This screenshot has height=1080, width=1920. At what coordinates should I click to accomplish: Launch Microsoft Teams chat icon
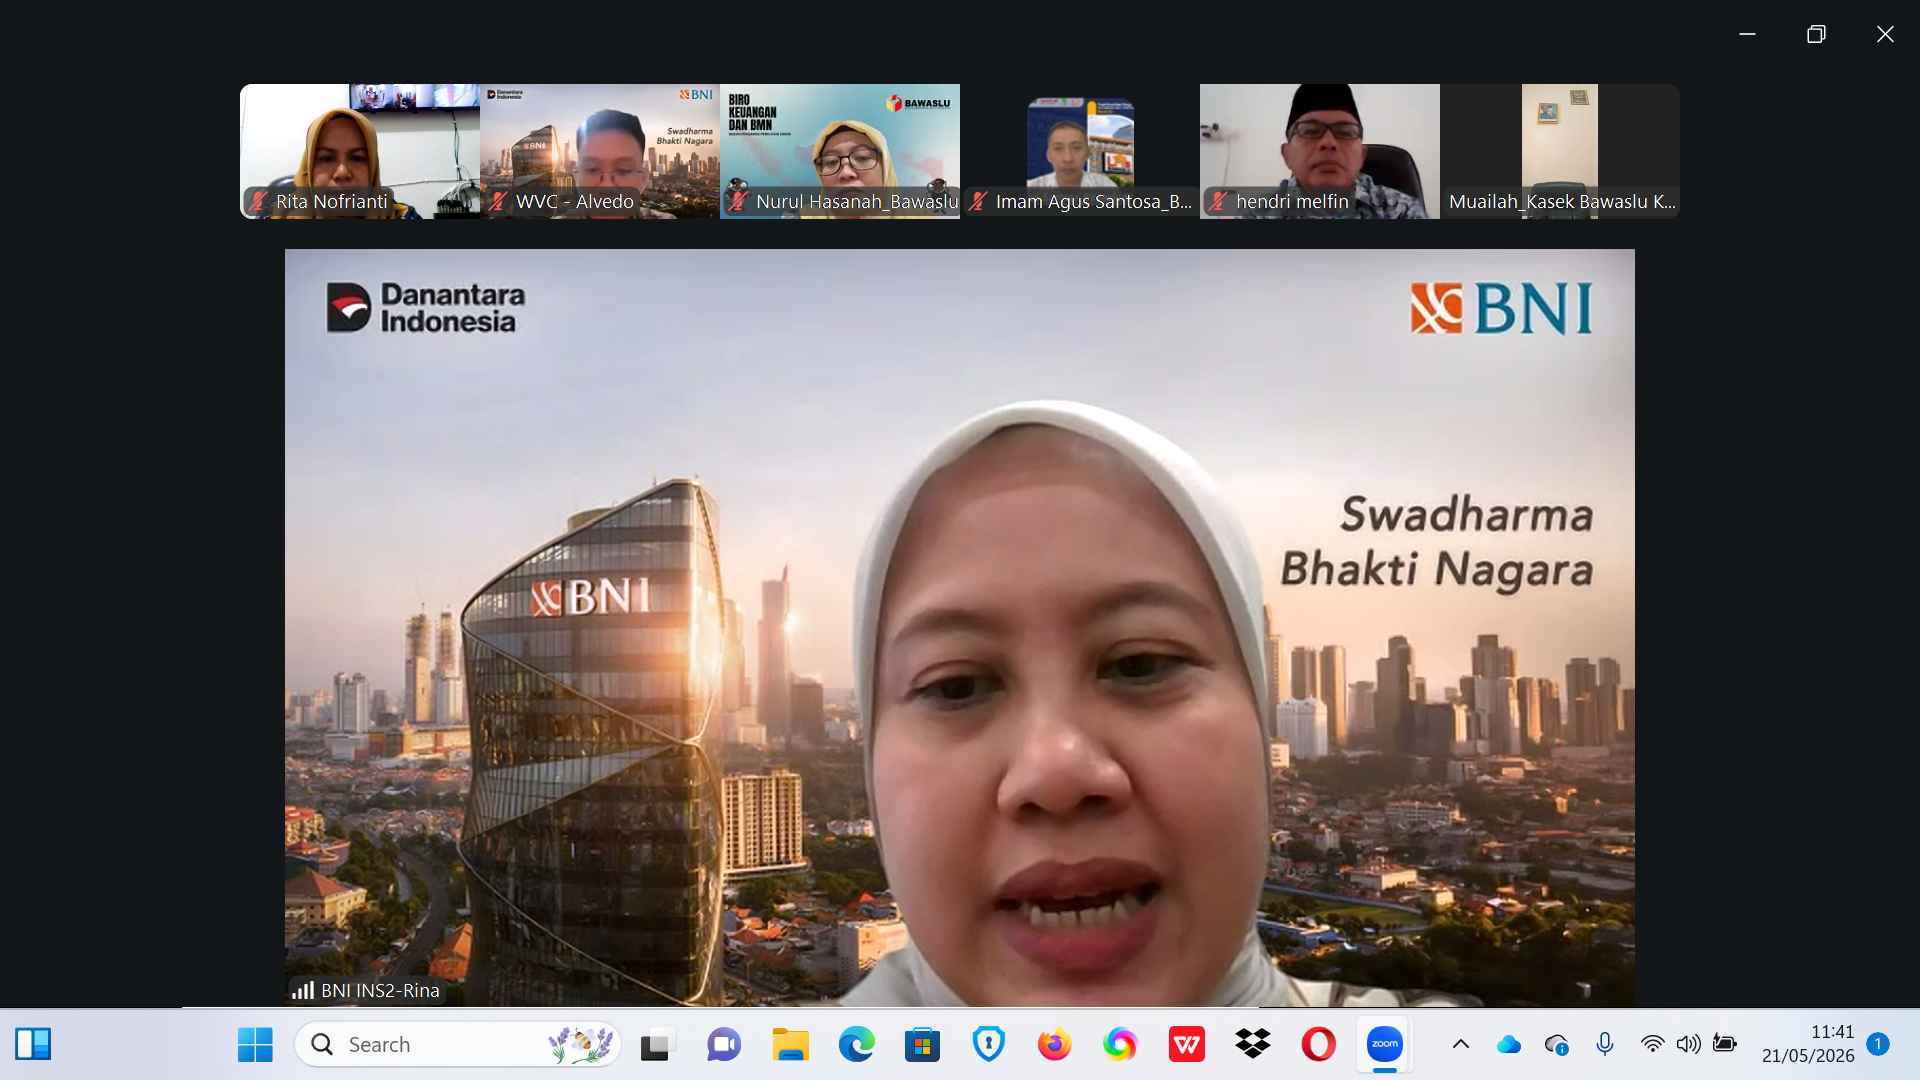(723, 1045)
